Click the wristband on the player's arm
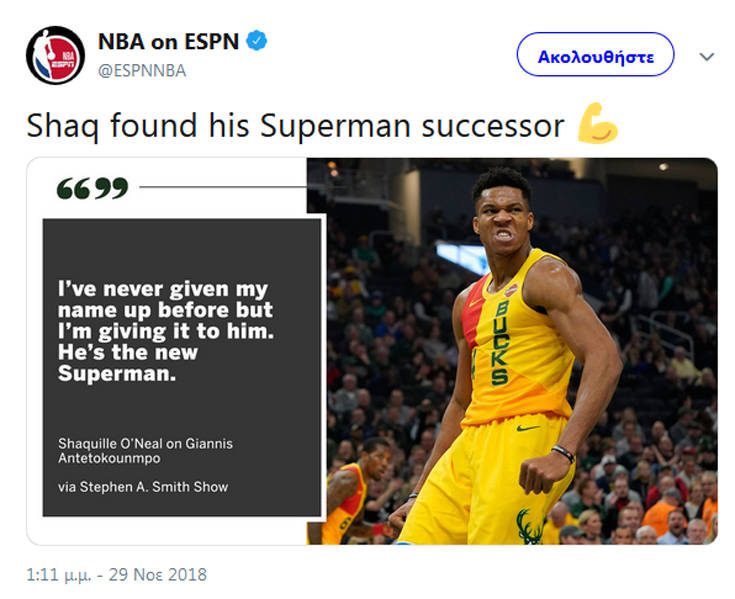735x599 pixels. click(x=563, y=454)
